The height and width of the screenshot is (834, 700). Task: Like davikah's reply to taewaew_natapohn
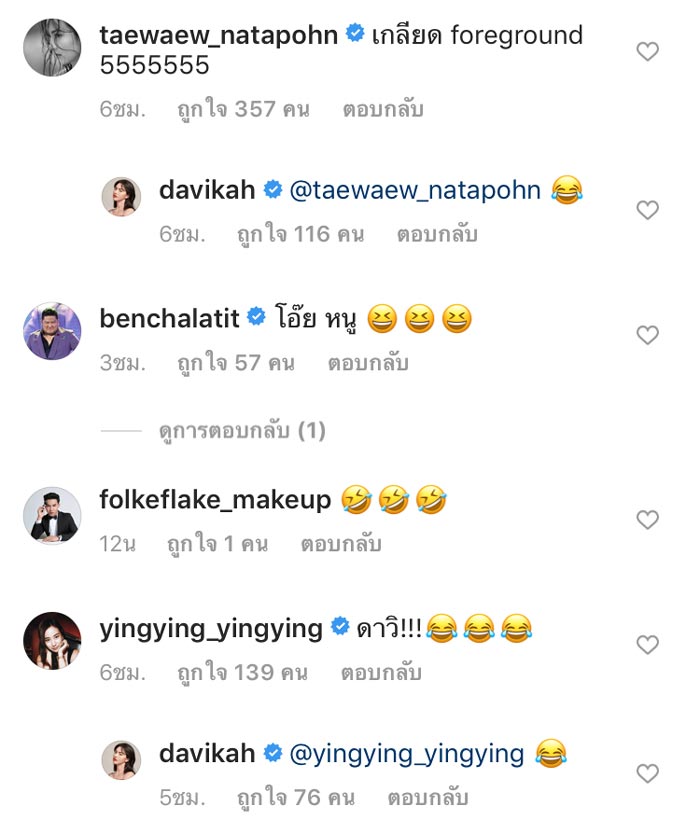click(648, 210)
